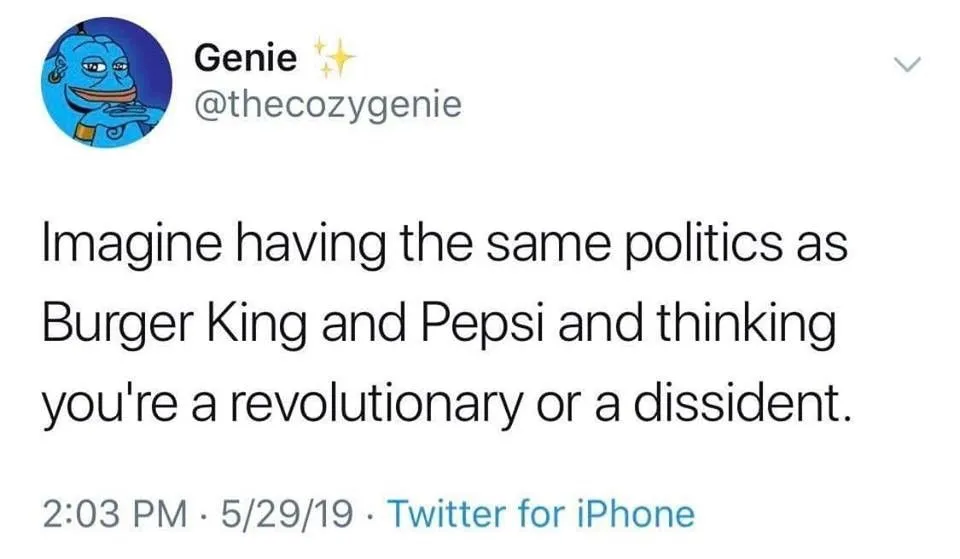
Task: Click the word "Imagine" in the tweet
Action: (113, 245)
